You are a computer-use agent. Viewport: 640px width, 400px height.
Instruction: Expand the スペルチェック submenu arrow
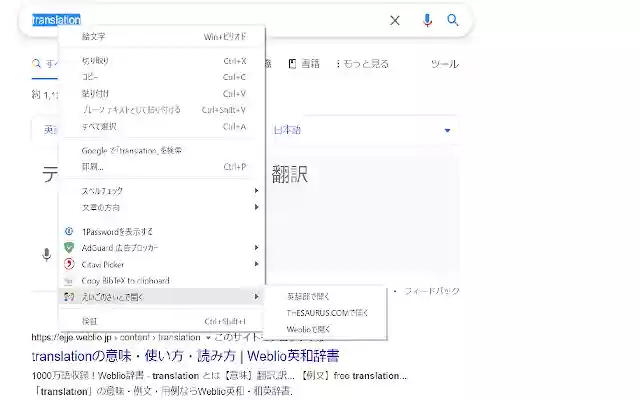point(256,191)
